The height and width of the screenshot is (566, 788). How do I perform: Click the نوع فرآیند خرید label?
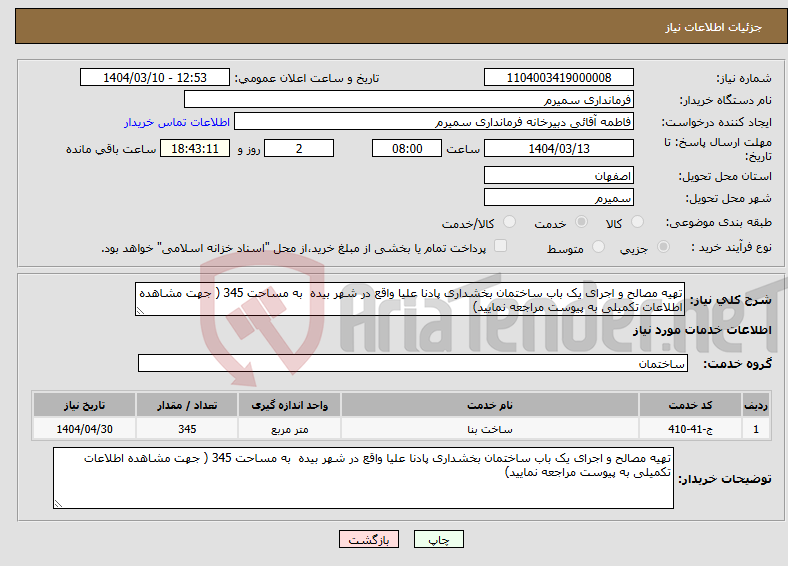click(731, 247)
